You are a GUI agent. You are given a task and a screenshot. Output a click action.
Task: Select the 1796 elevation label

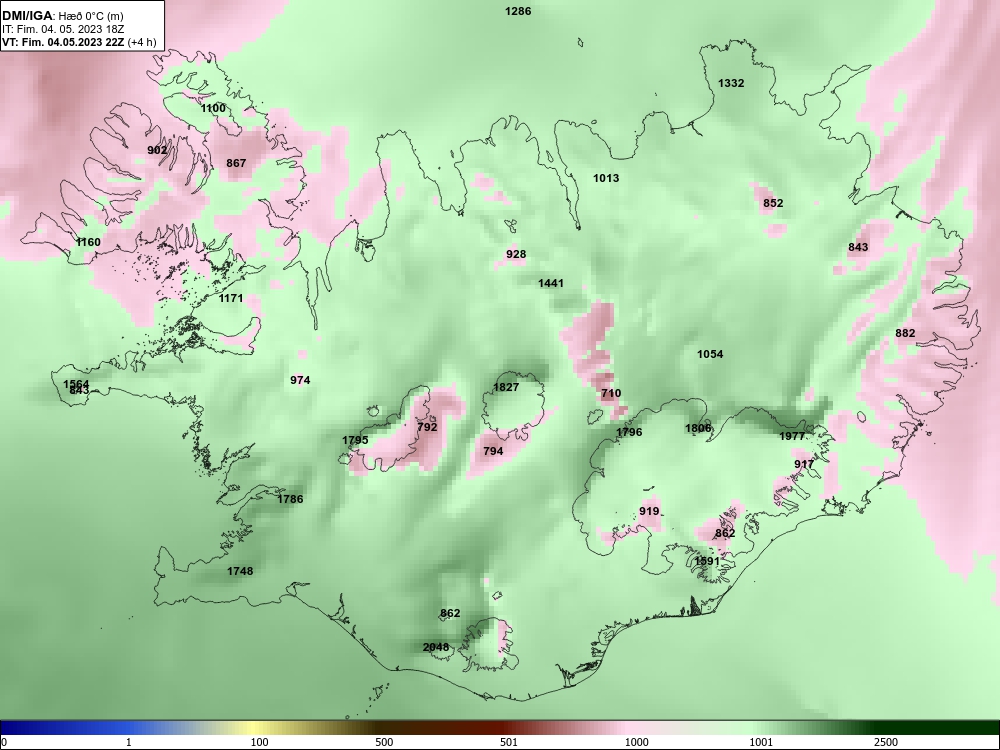(x=629, y=432)
